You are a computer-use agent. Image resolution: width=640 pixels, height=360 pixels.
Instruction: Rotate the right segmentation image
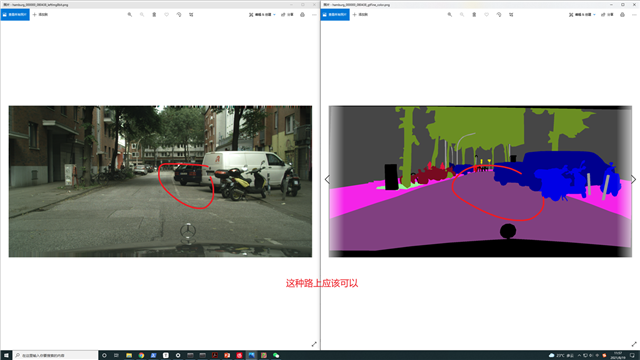(x=499, y=15)
